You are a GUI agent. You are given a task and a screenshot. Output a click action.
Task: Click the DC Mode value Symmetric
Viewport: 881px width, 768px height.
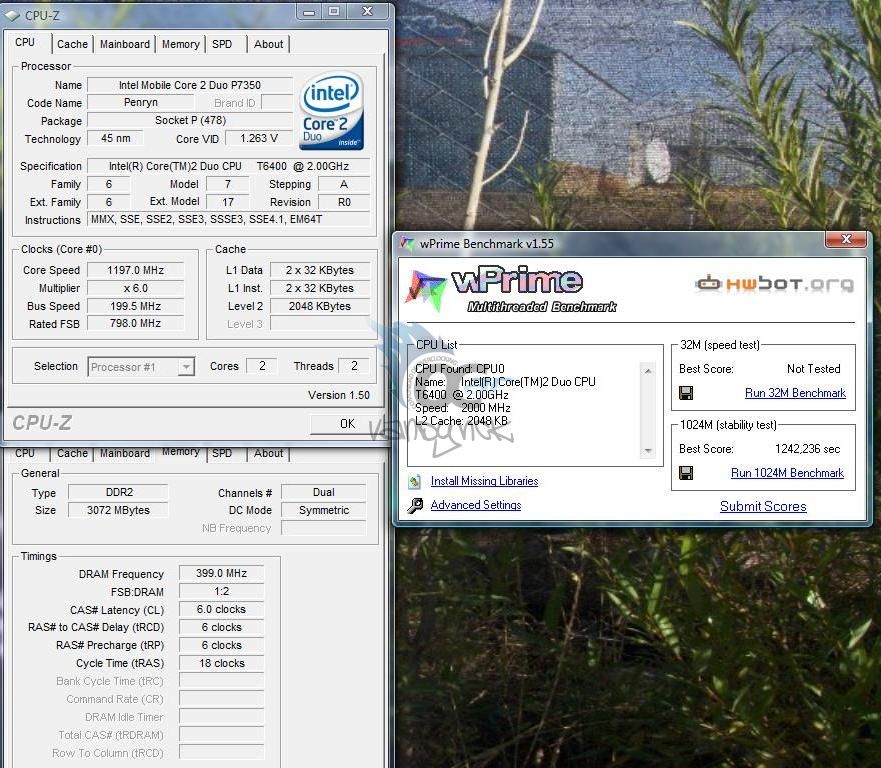pyautogui.click(x=324, y=510)
